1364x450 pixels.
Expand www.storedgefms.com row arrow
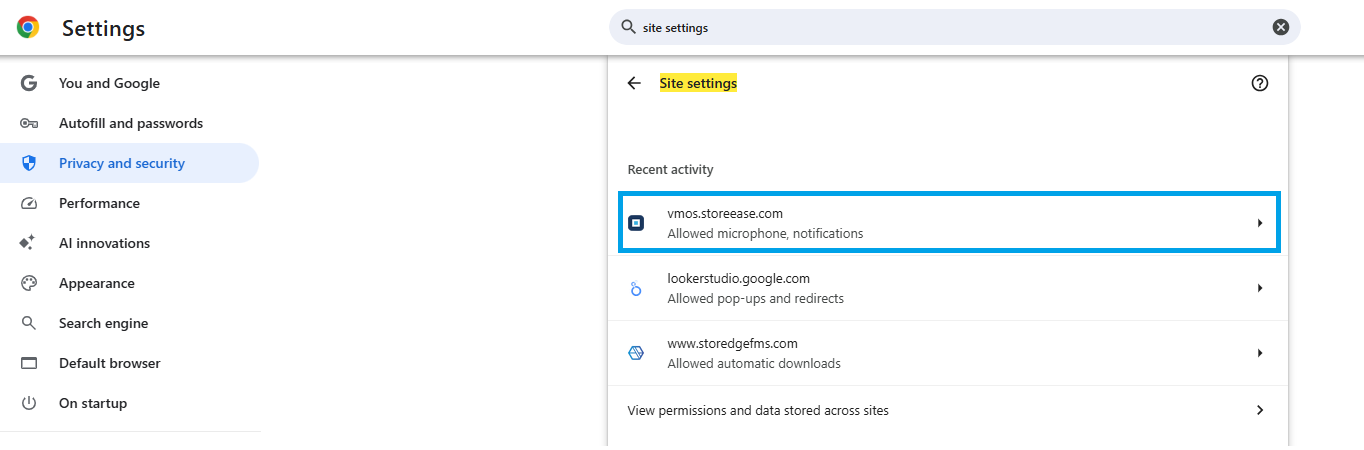tap(1260, 353)
